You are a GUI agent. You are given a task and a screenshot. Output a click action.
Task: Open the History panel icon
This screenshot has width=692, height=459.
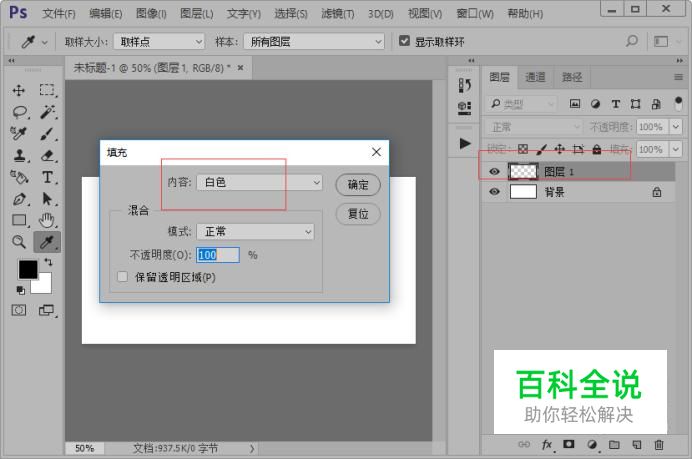[464, 85]
